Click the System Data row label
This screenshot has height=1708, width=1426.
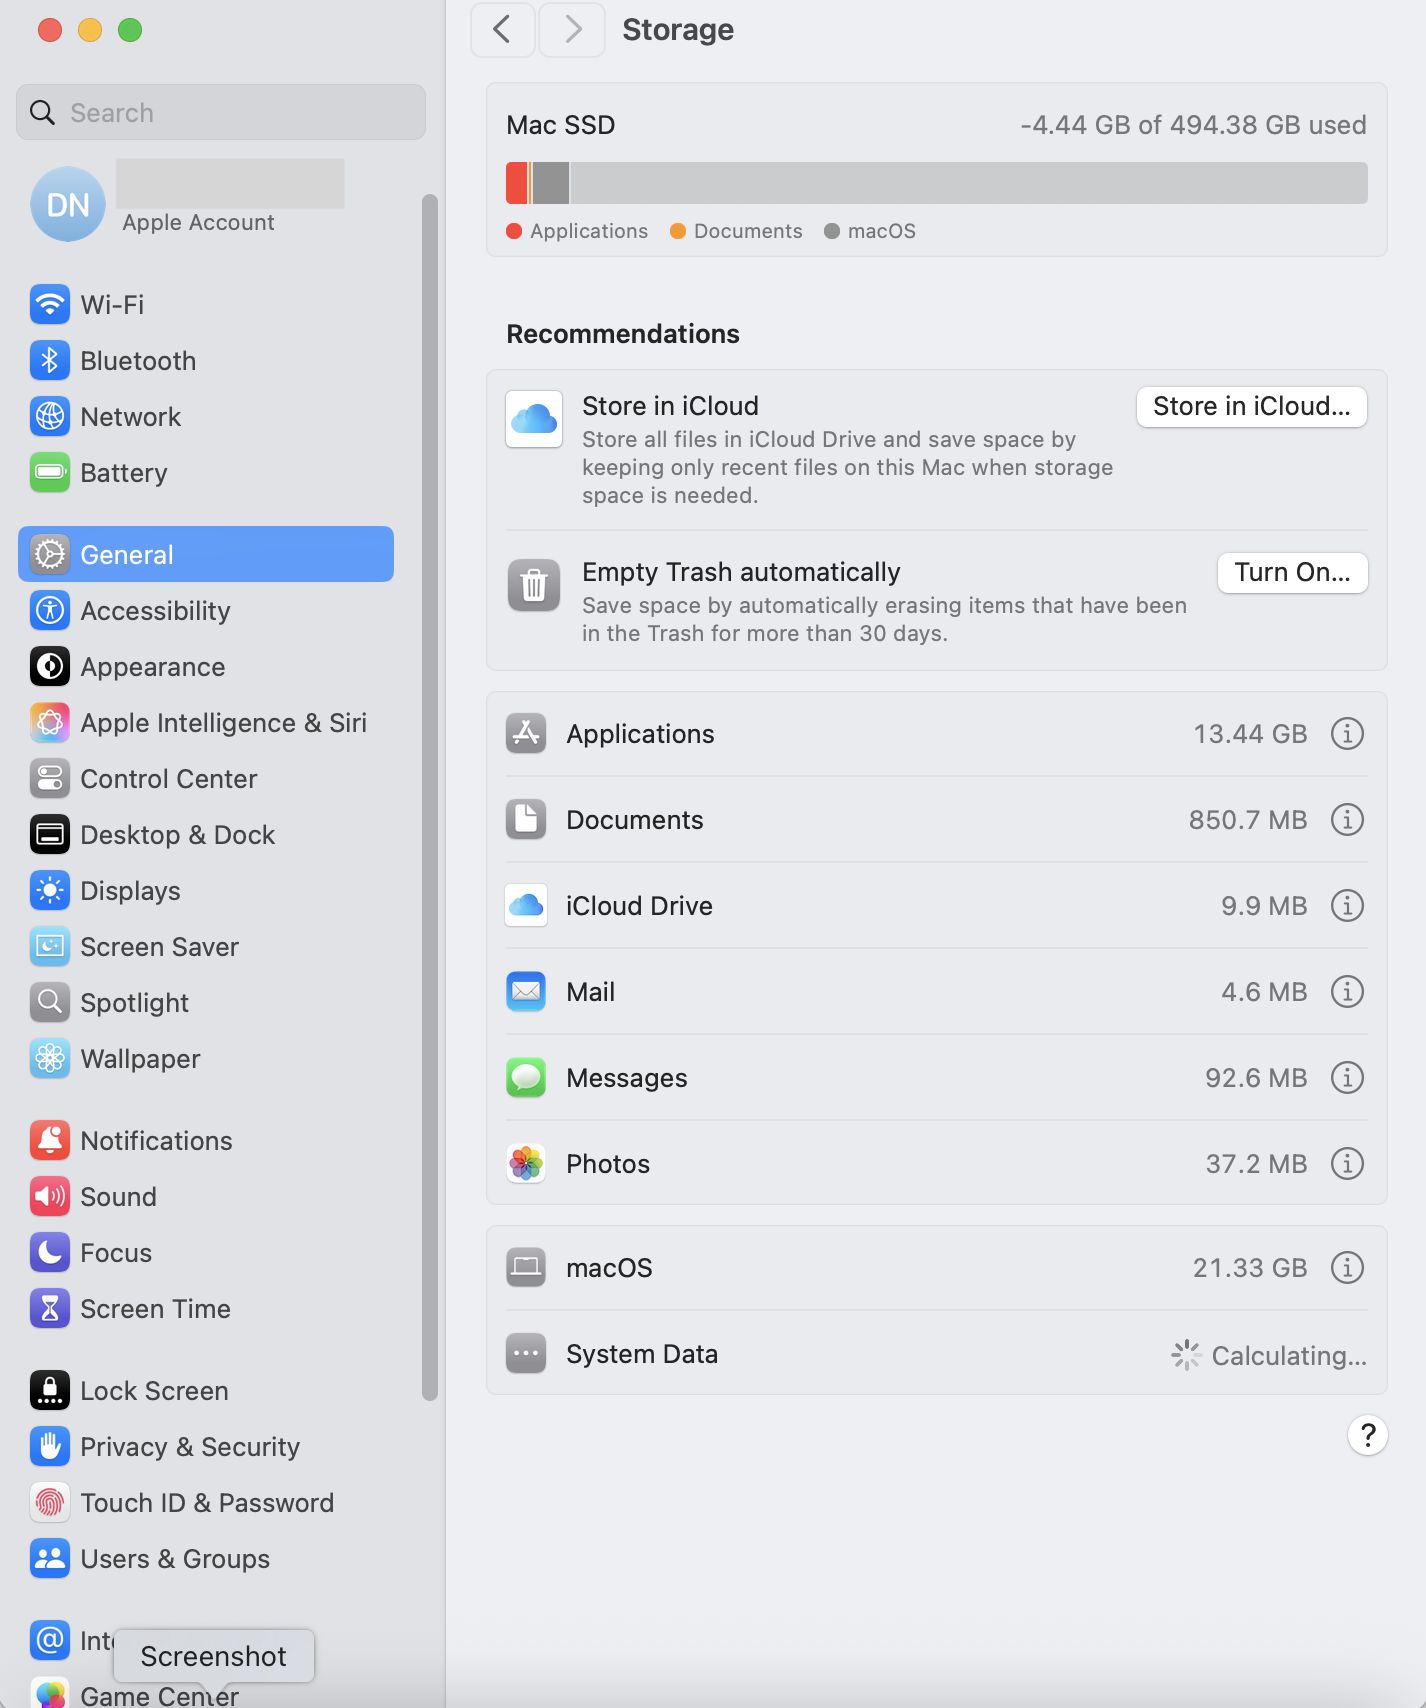click(x=642, y=1354)
